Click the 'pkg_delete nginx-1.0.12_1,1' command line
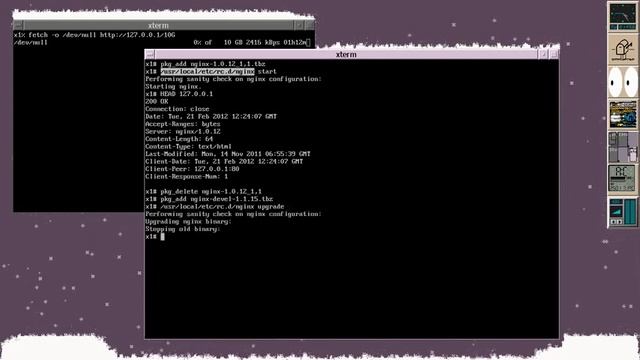Image resolution: width=640 pixels, height=360 pixels. pos(204,191)
